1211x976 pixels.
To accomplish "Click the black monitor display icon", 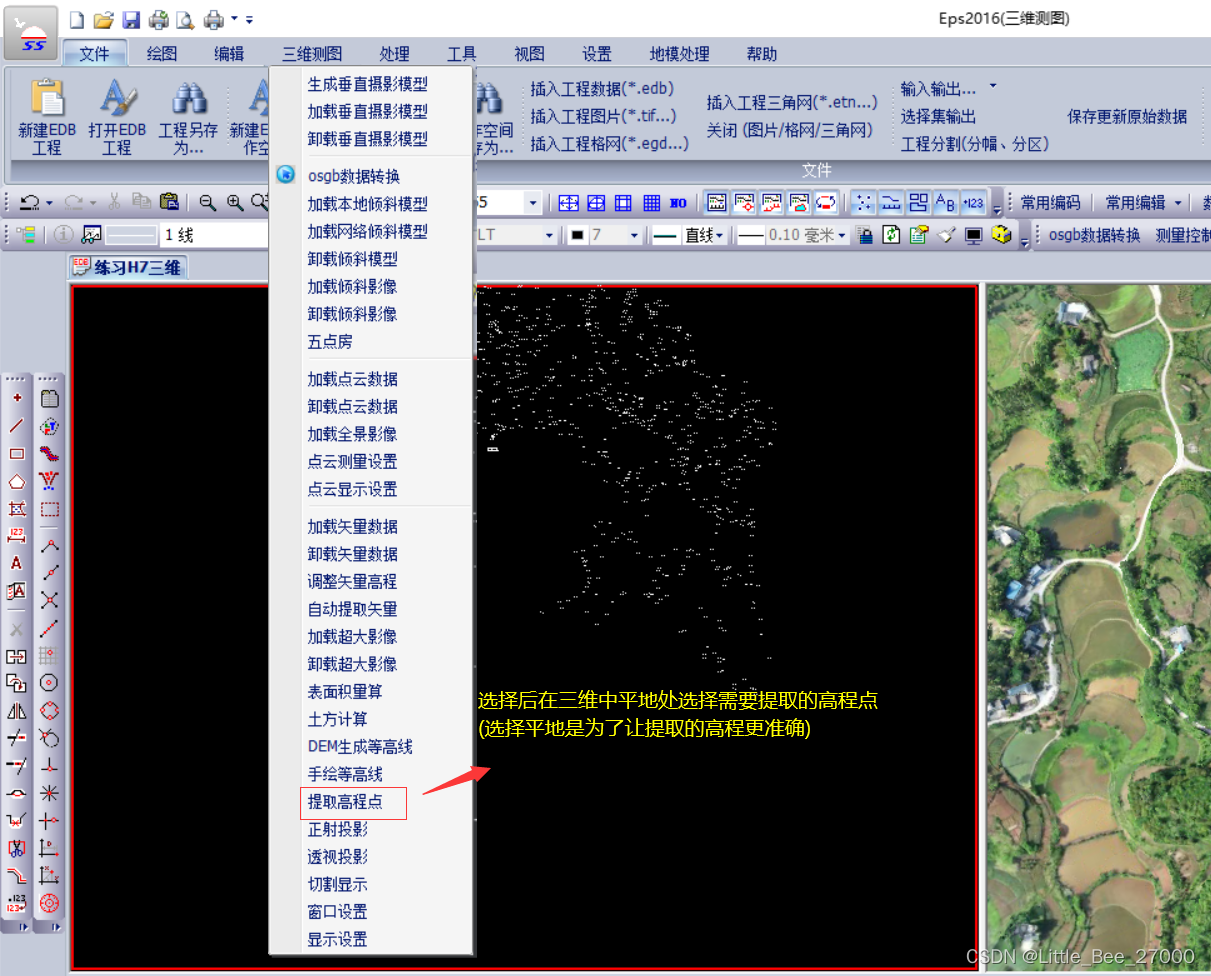I will point(973,235).
